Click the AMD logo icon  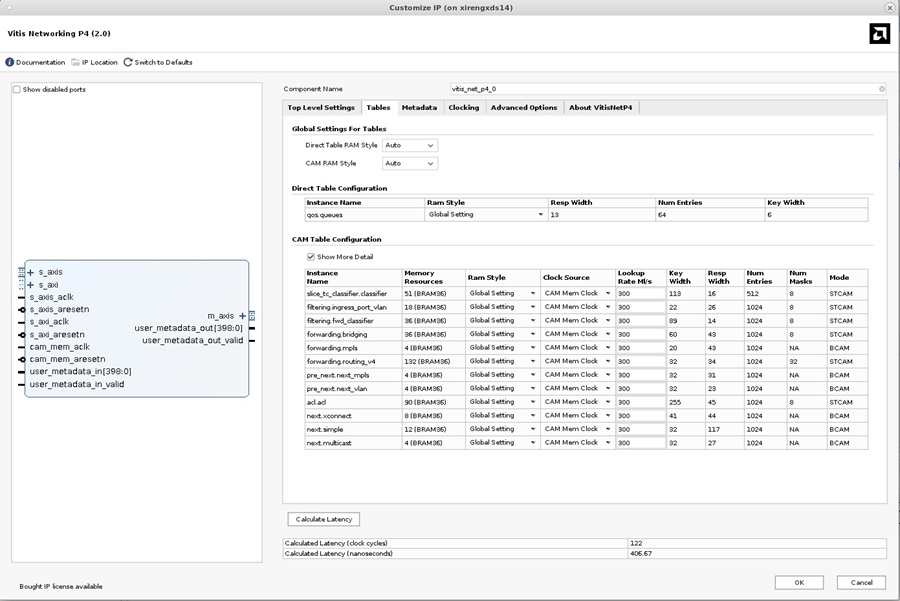[879, 34]
